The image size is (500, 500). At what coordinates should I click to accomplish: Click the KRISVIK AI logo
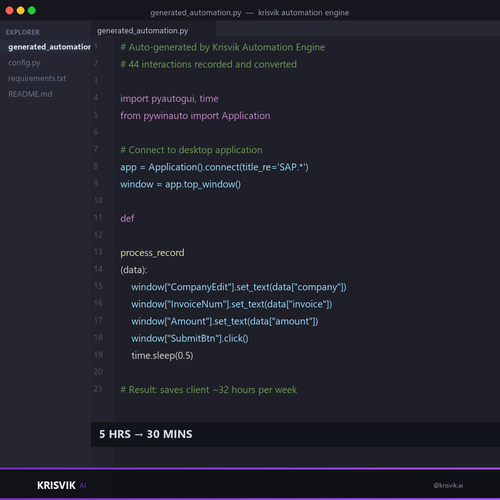pyautogui.click(x=62, y=485)
